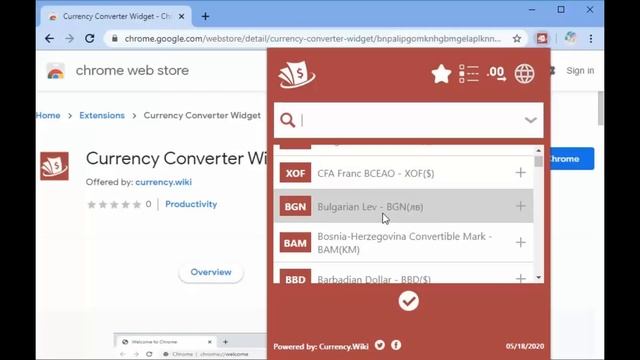Select the Bosnia-Herzegovina Convertible Mark row
The width and height of the screenshot is (640, 360).
[x=403, y=242]
